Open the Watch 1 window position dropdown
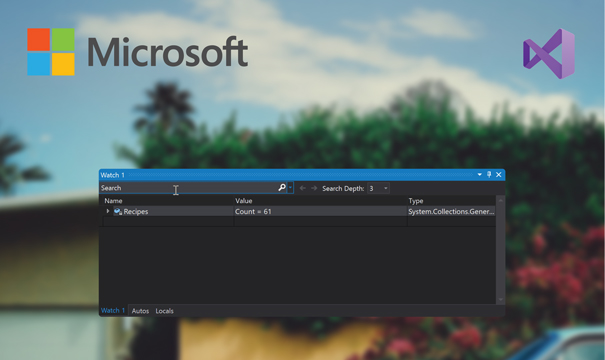 pos(480,174)
